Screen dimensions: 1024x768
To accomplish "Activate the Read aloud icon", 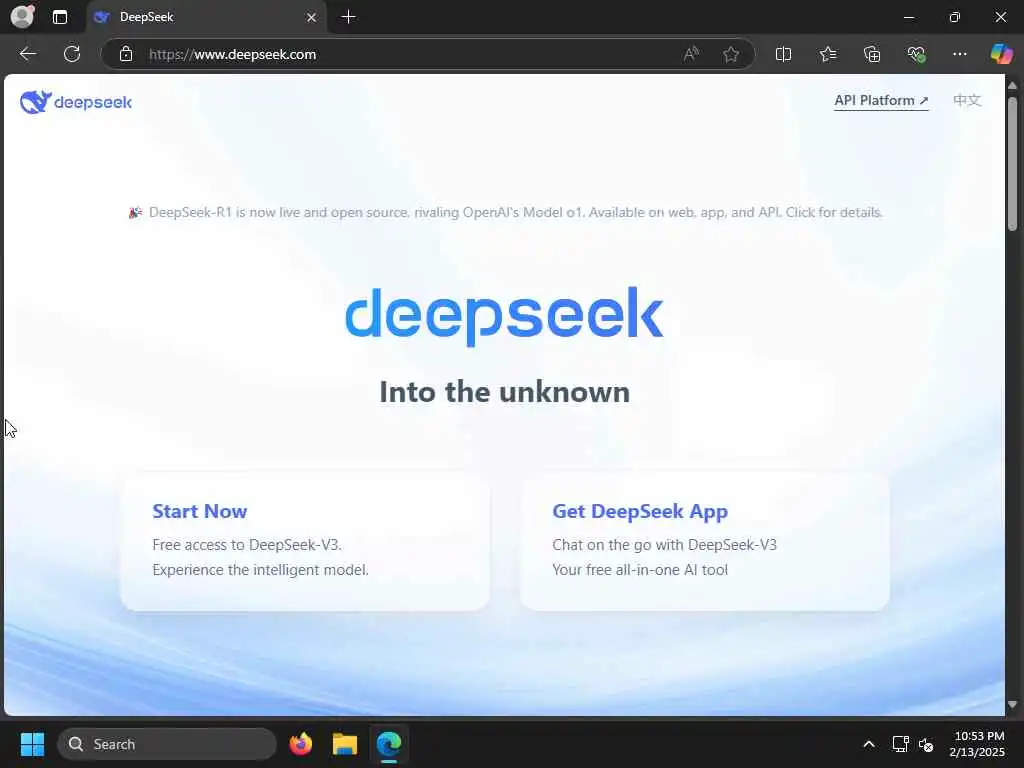I will tap(691, 54).
